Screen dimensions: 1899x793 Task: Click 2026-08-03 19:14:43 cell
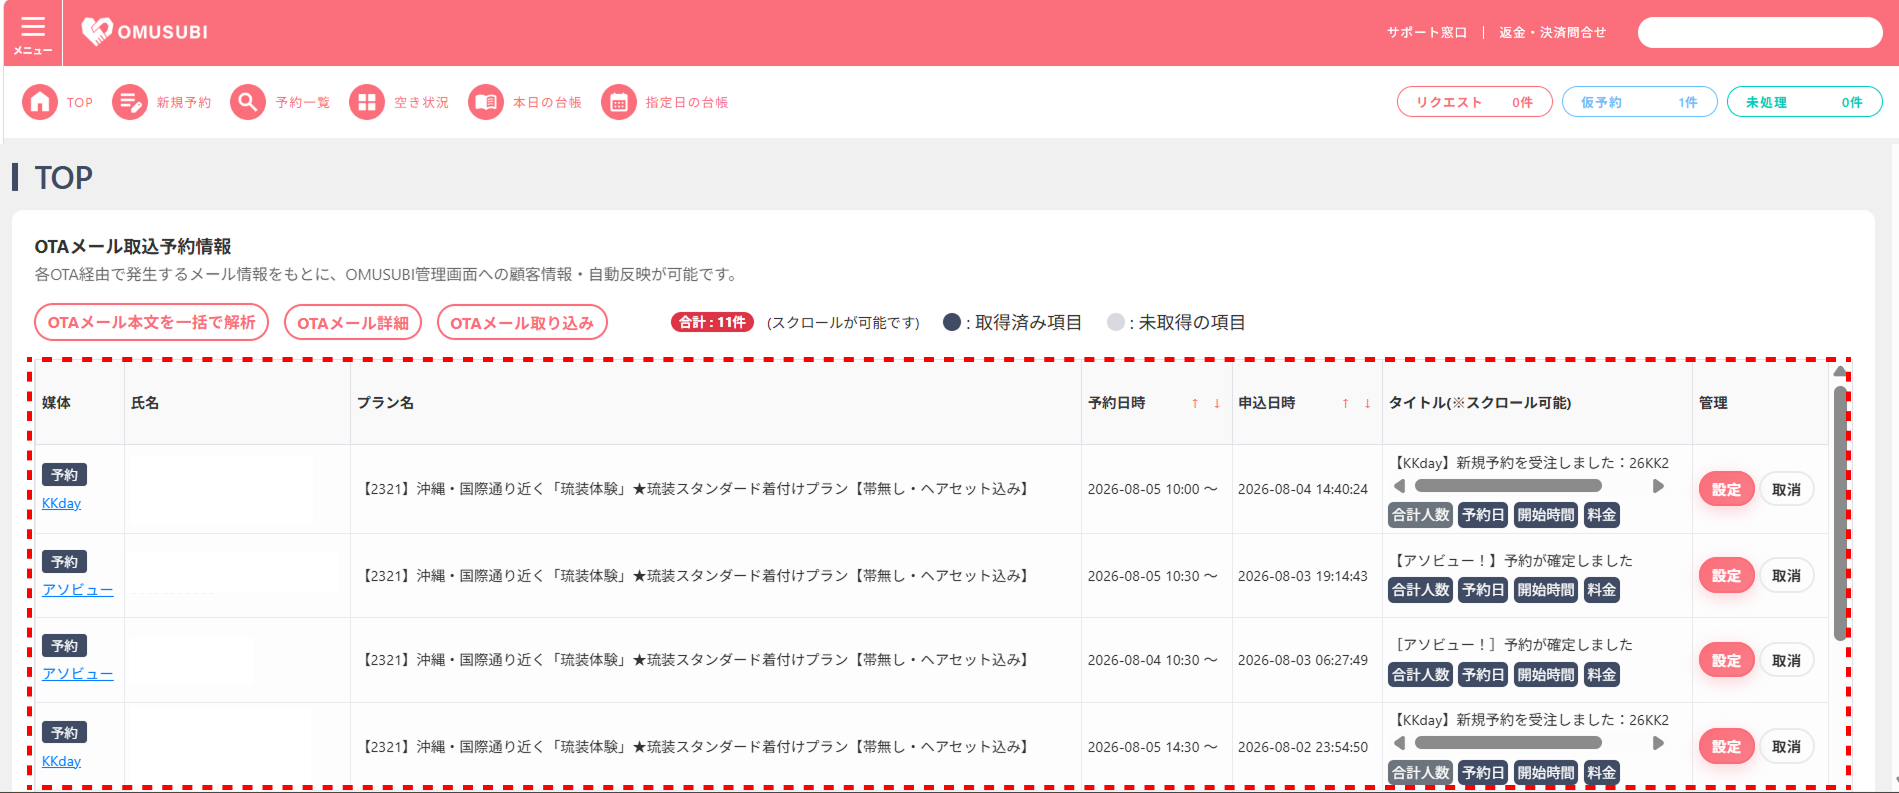[x=1303, y=576]
